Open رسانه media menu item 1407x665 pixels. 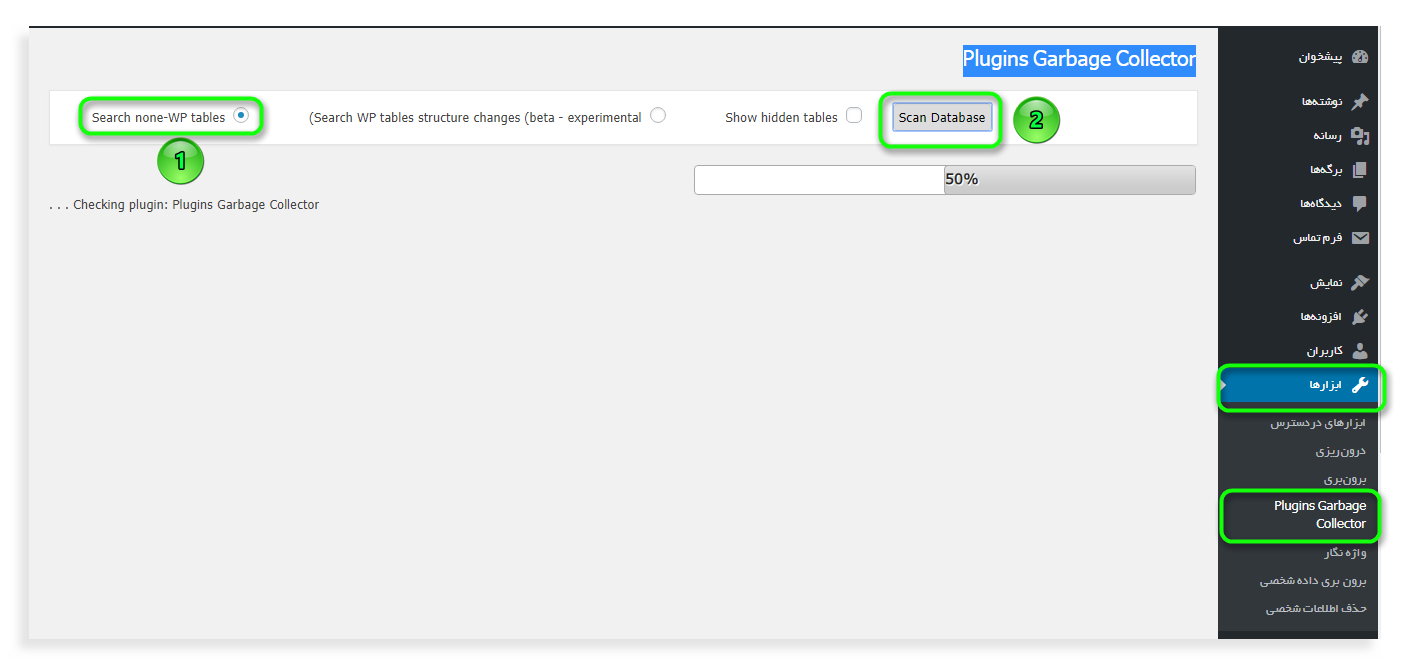[1298, 135]
